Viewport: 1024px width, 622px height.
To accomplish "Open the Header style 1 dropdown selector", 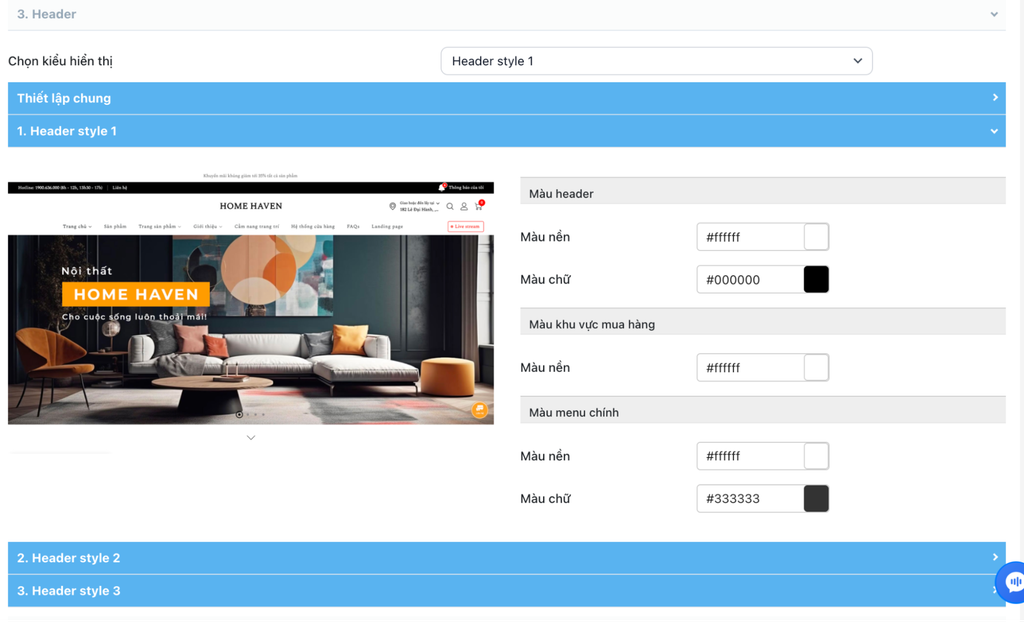I will [x=656, y=61].
